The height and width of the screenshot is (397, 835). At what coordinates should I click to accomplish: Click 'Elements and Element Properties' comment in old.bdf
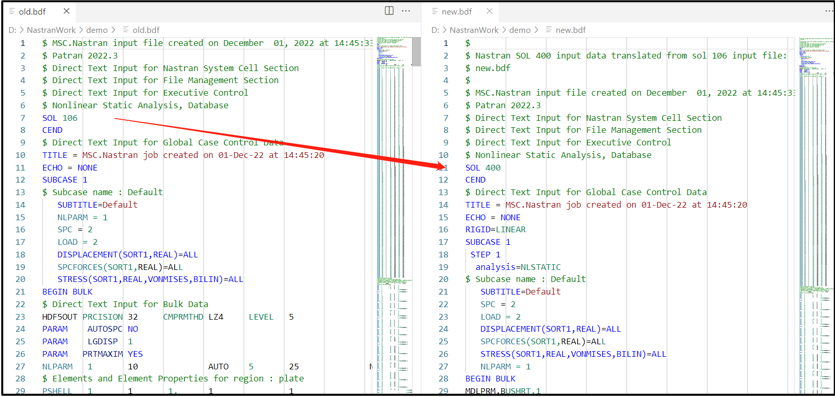173,379
